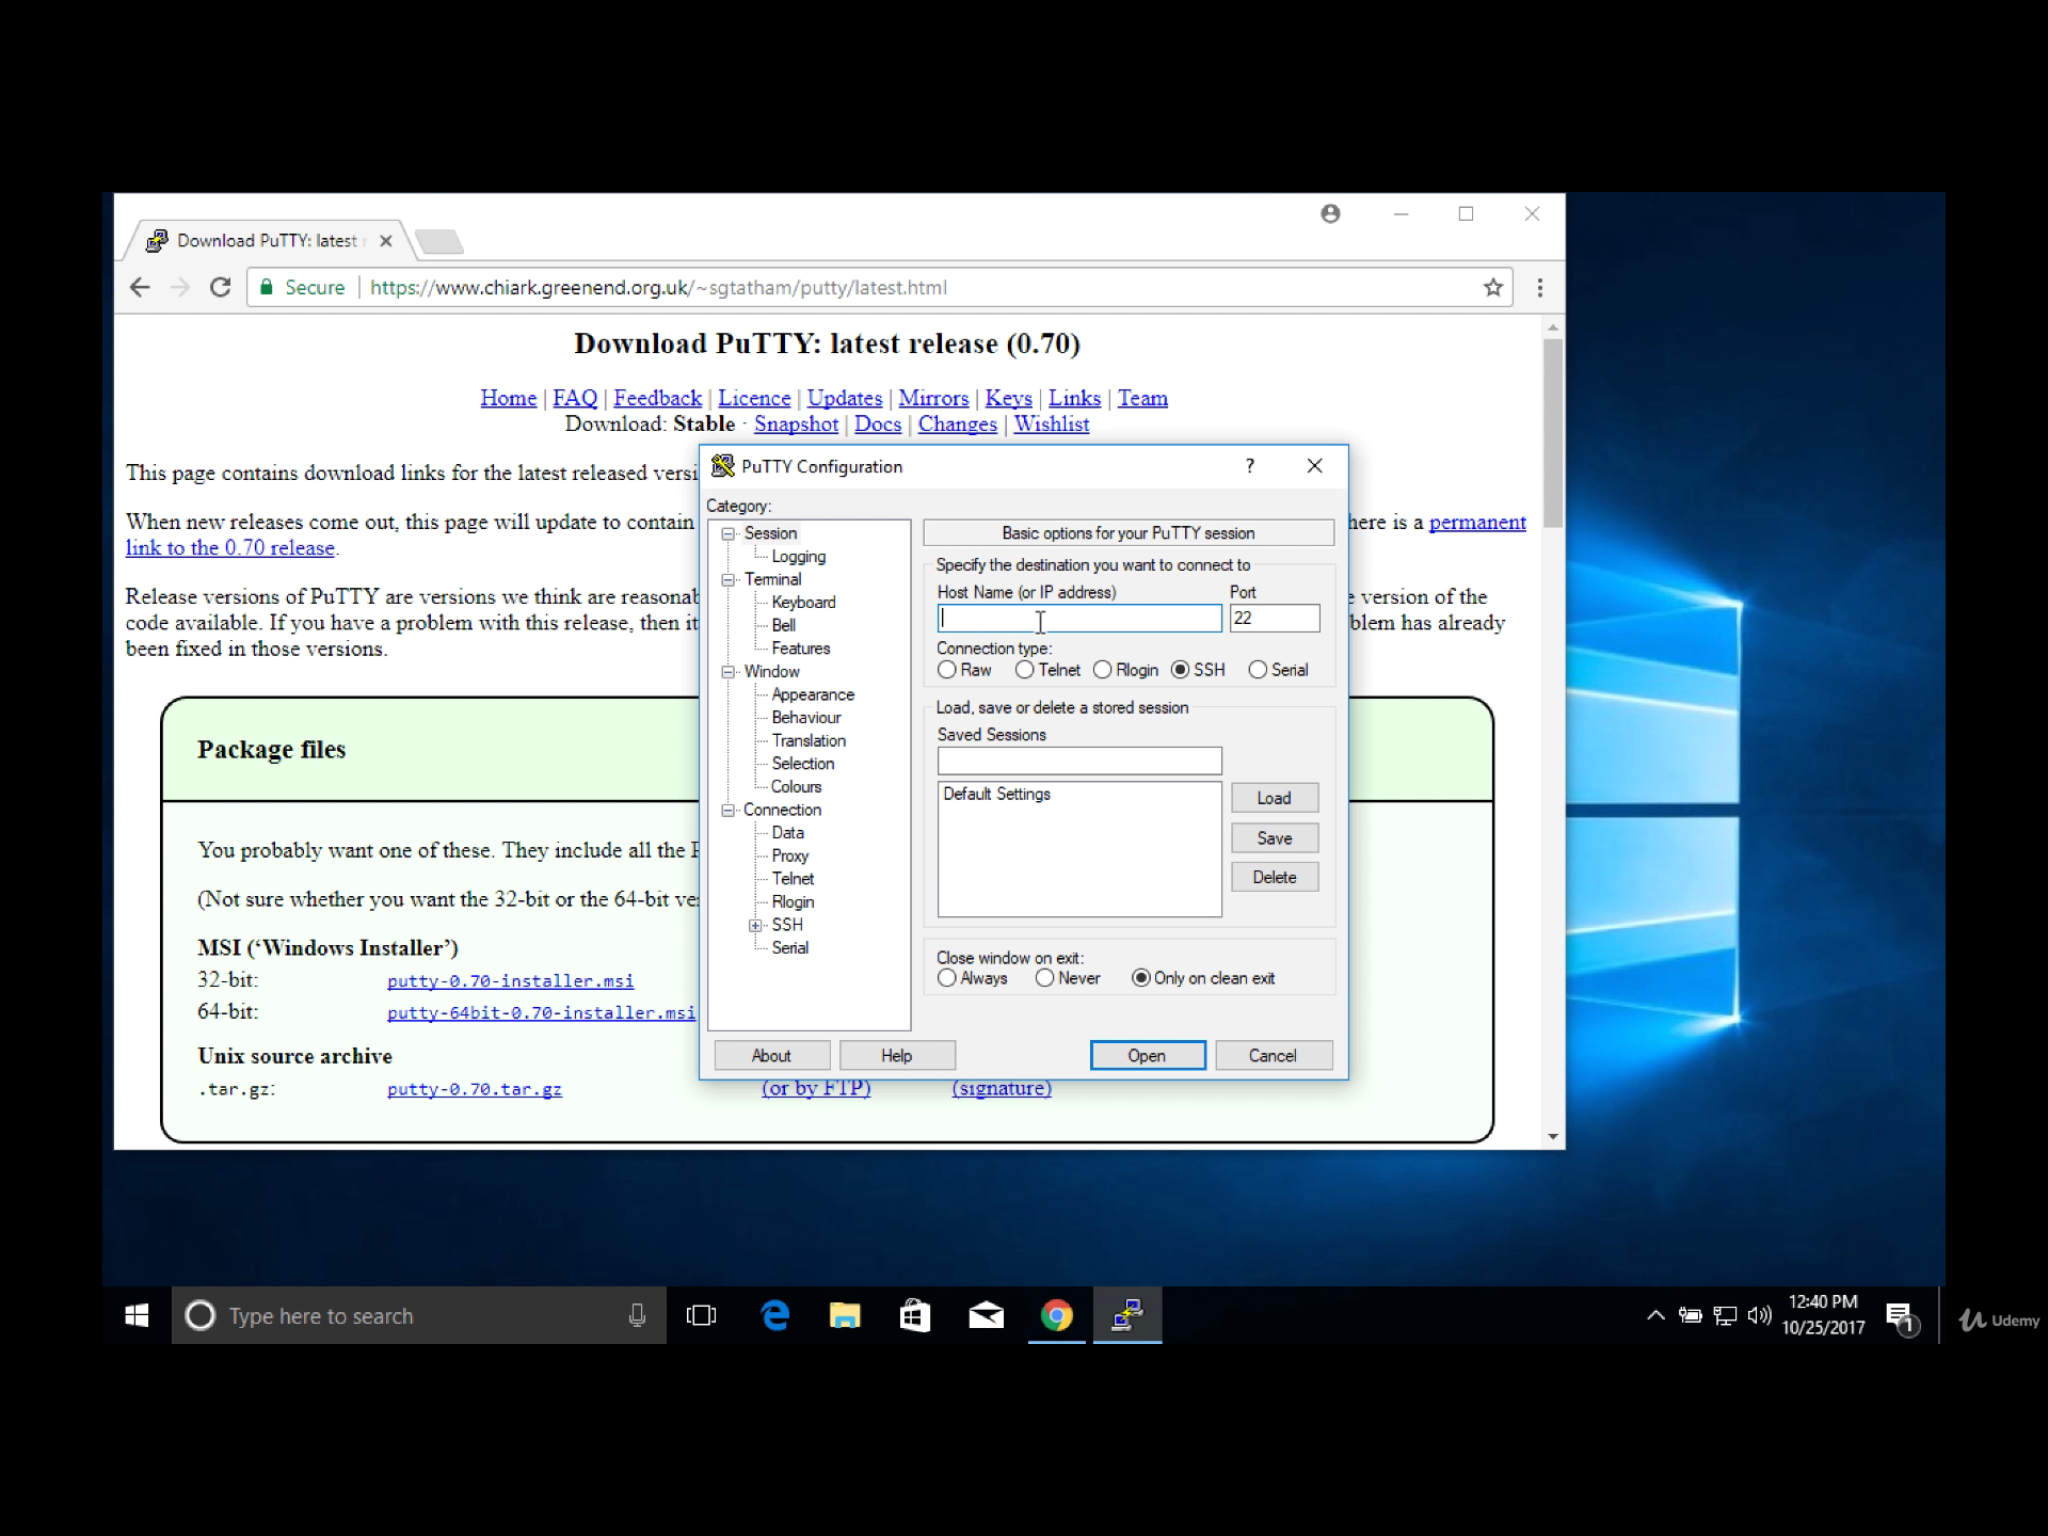
Task: Select Data category under Connection
Action: click(x=787, y=833)
